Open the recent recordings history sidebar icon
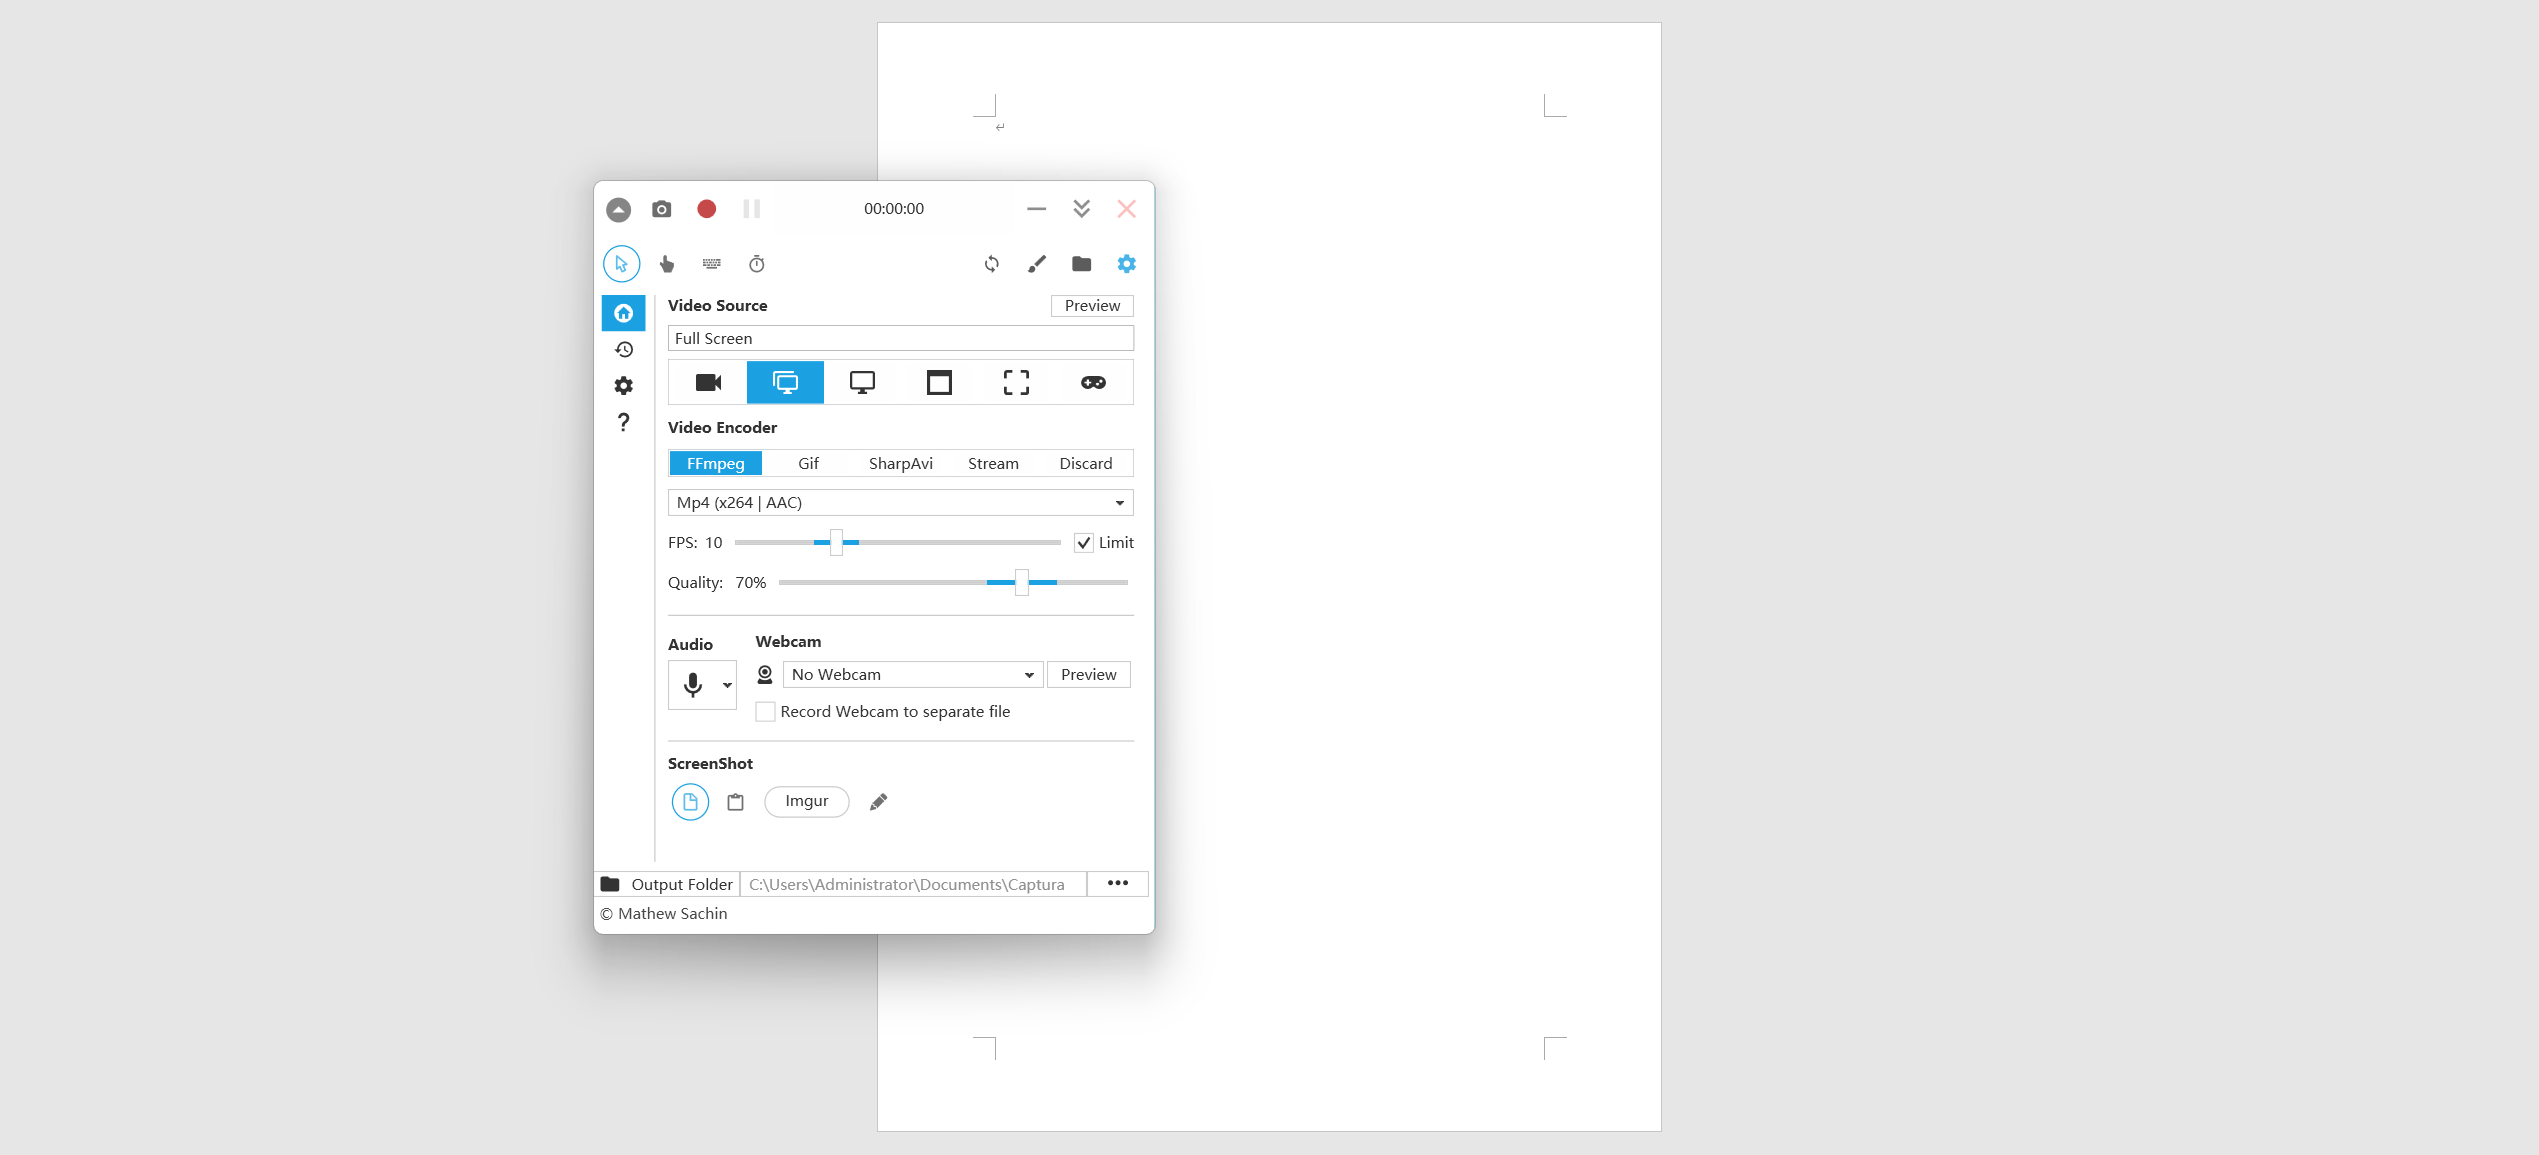Screen dimensions: 2539x1155 pos(623,350)
